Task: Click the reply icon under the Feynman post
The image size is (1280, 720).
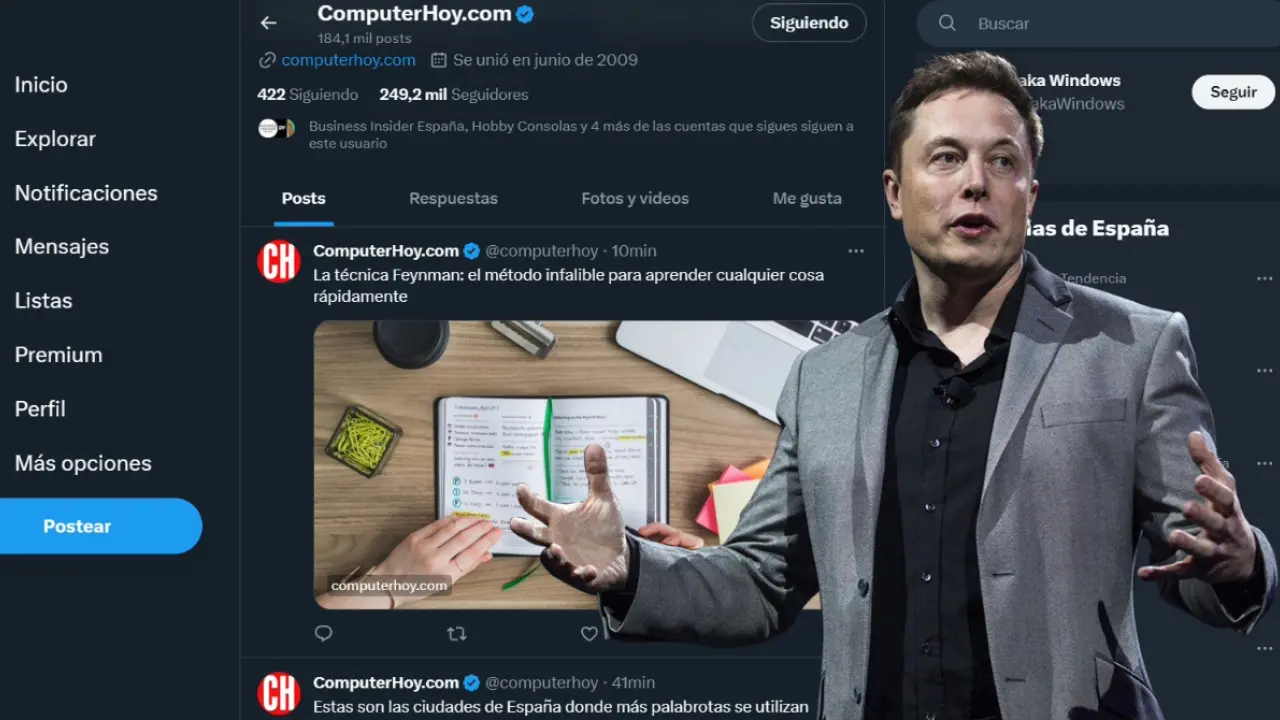Action: pos(323,633)
